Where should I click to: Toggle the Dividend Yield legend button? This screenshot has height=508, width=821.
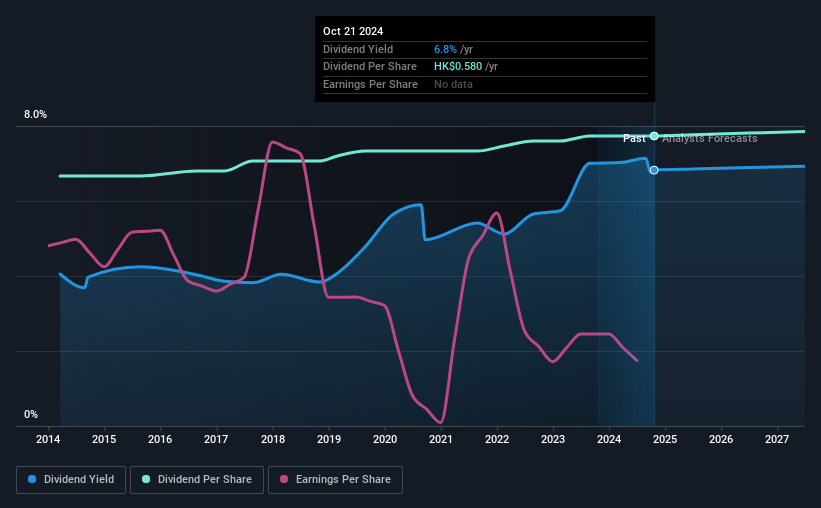point(71,480)
